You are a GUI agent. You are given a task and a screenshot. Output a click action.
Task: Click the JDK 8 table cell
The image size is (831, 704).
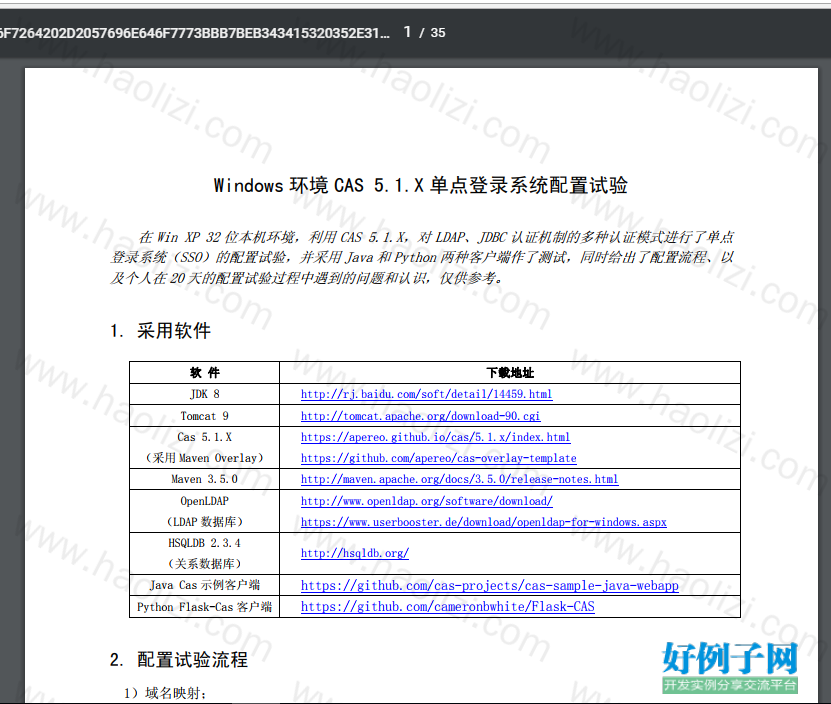[205, 394]
